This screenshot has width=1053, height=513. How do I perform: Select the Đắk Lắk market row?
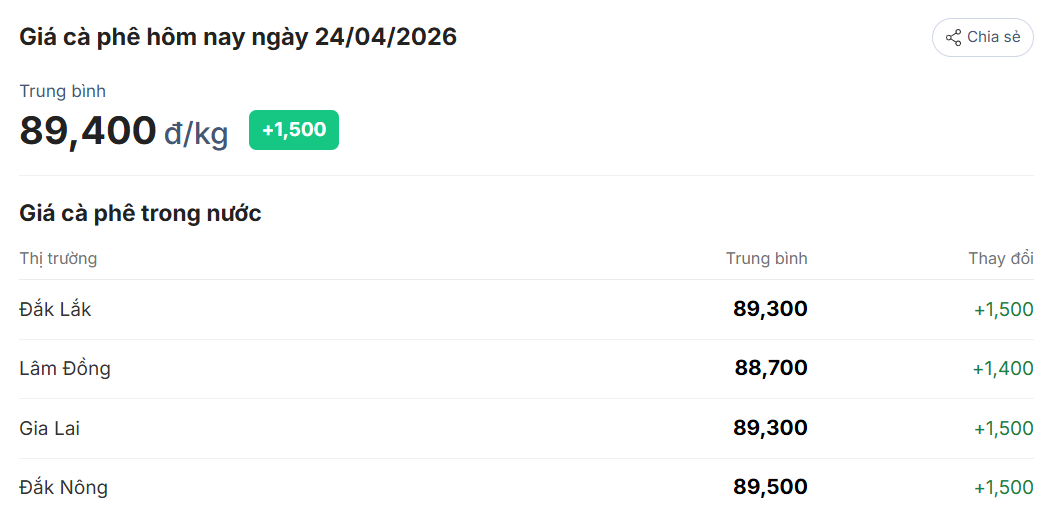point(55,309)
